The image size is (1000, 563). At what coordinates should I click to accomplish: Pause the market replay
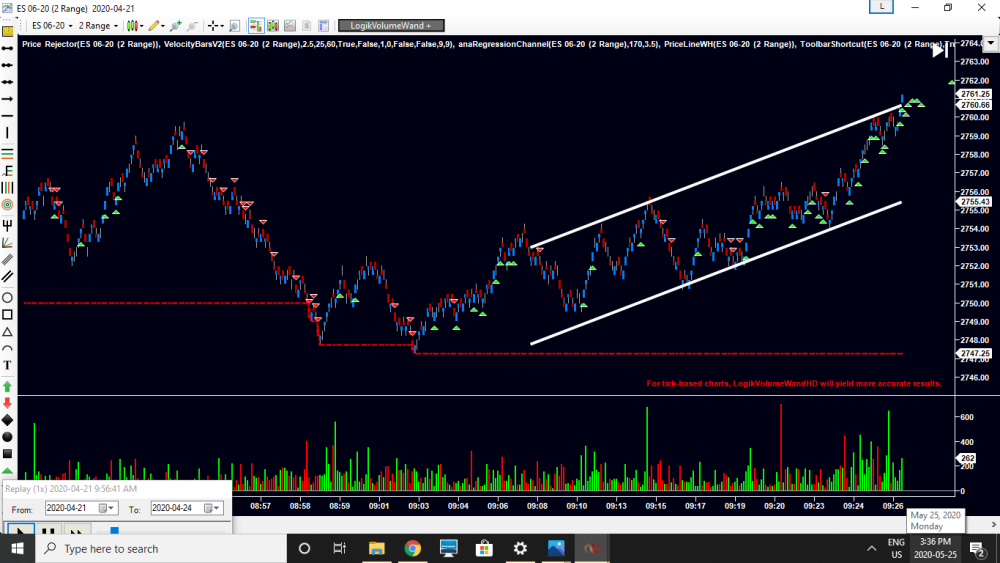tap(47, 532)
